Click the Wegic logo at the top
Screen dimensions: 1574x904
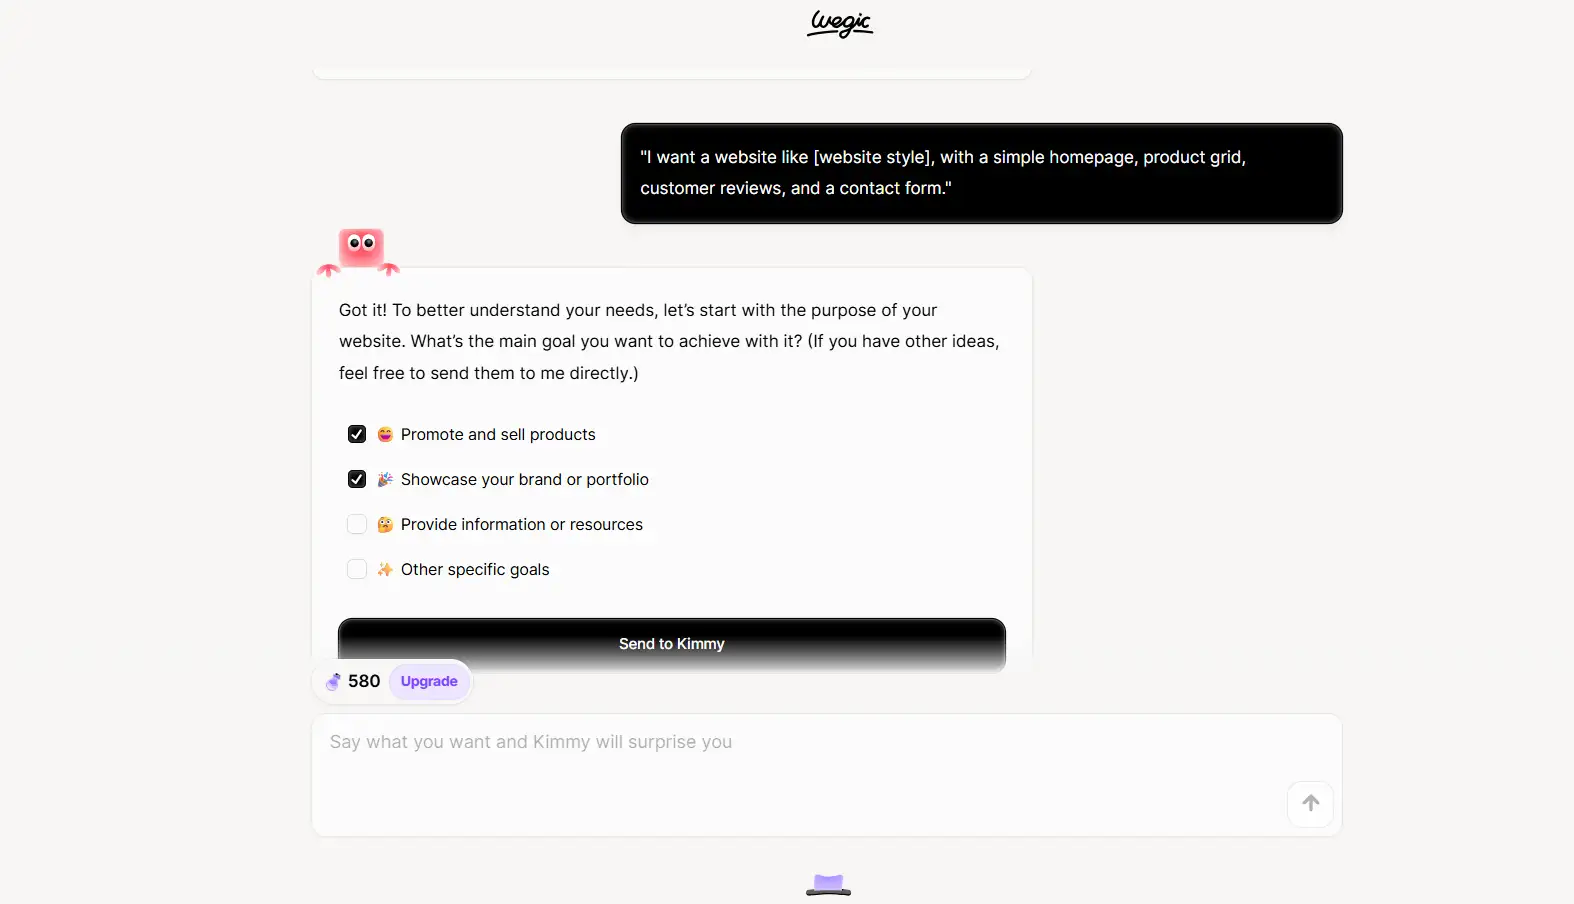point(840,23)
